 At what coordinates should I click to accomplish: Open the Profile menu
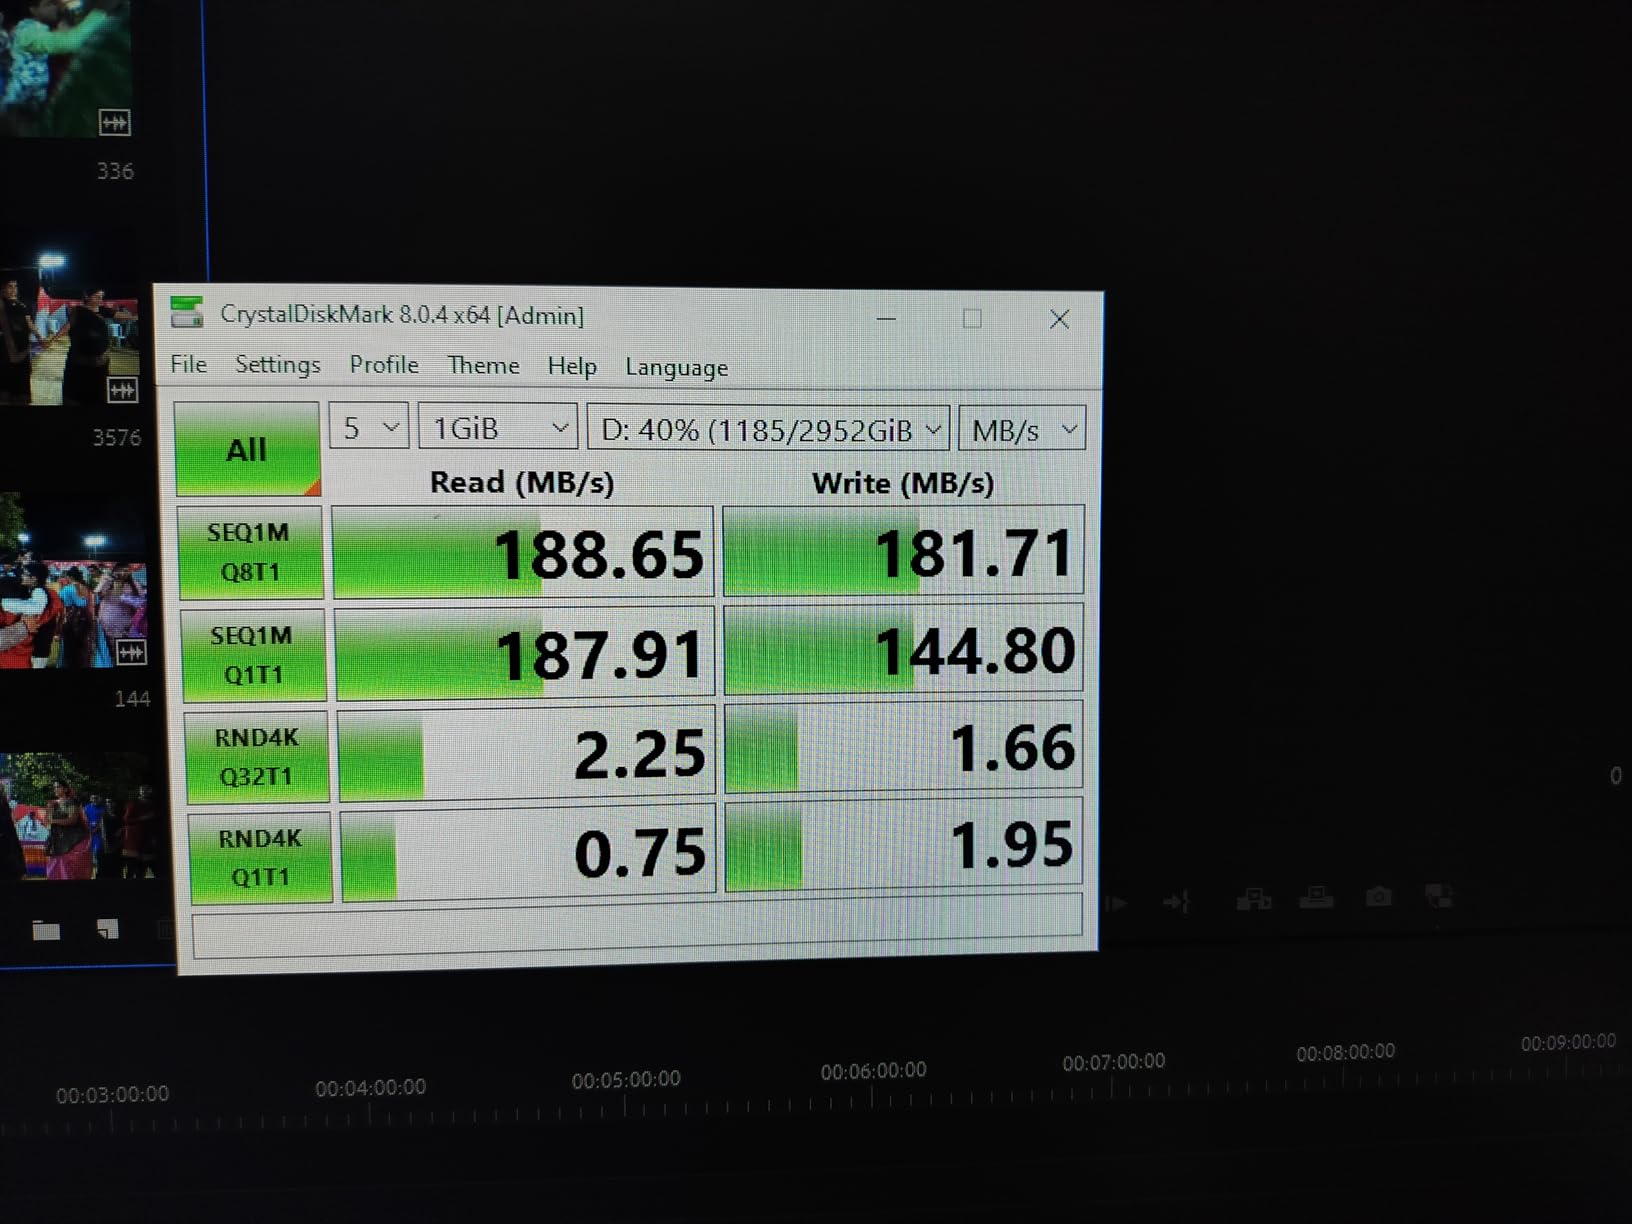coord(383,365)
